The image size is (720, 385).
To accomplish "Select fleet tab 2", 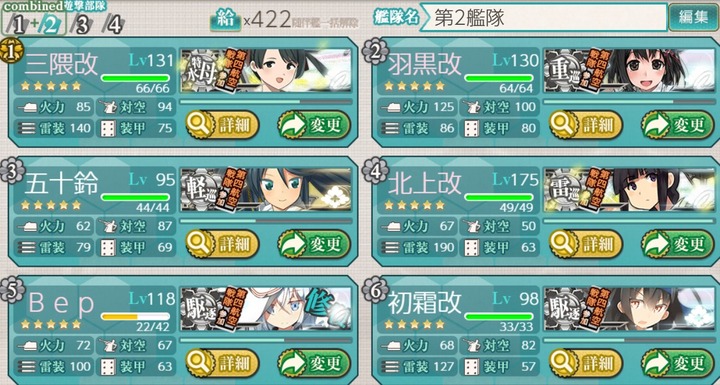I will point(49,25).
